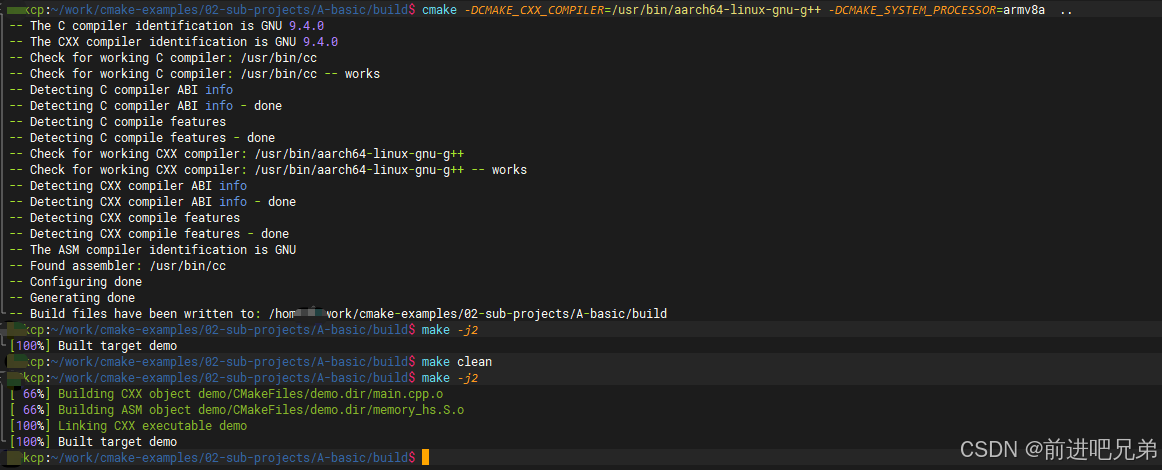
Task: Click the '-DCMAKE_SYSTEM_PROCESSOR' flag text
Action: click(912, 10)
